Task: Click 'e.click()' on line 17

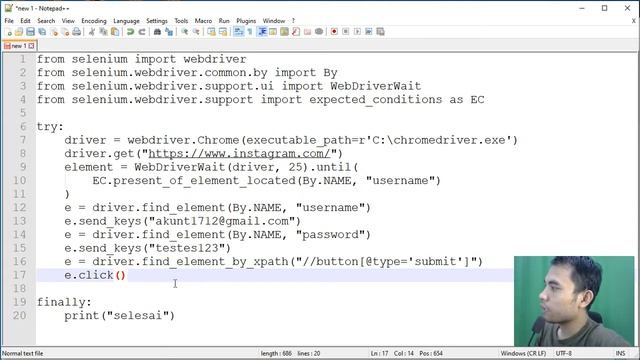Action: pos(95,275)
